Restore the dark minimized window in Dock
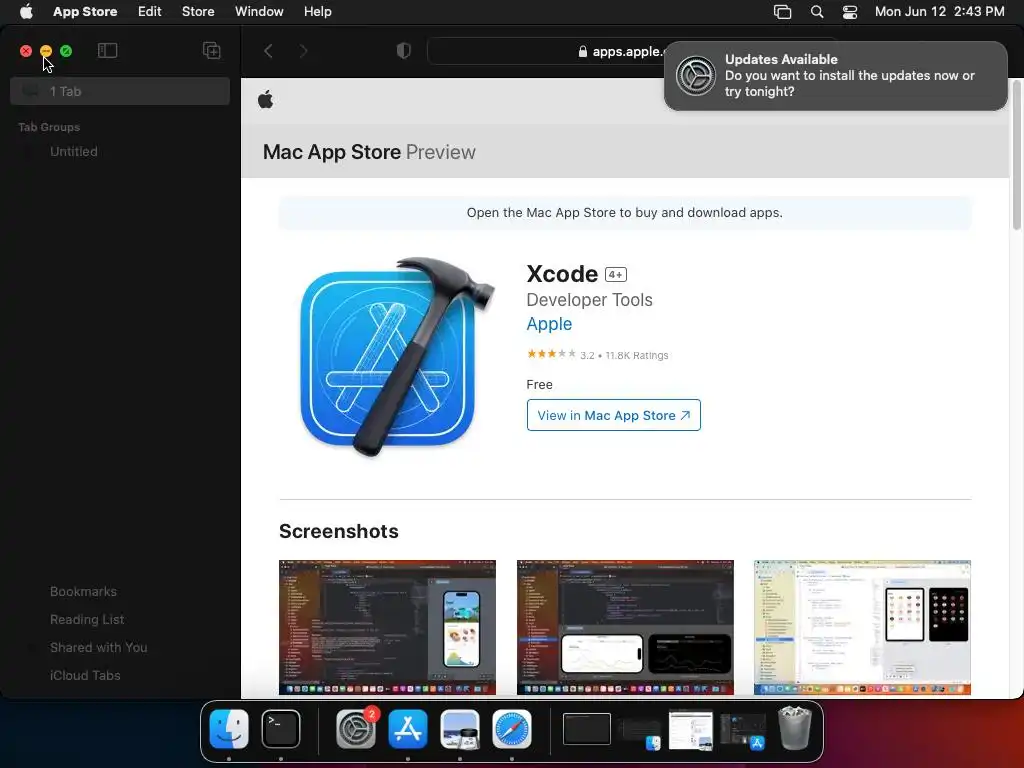 586,729
